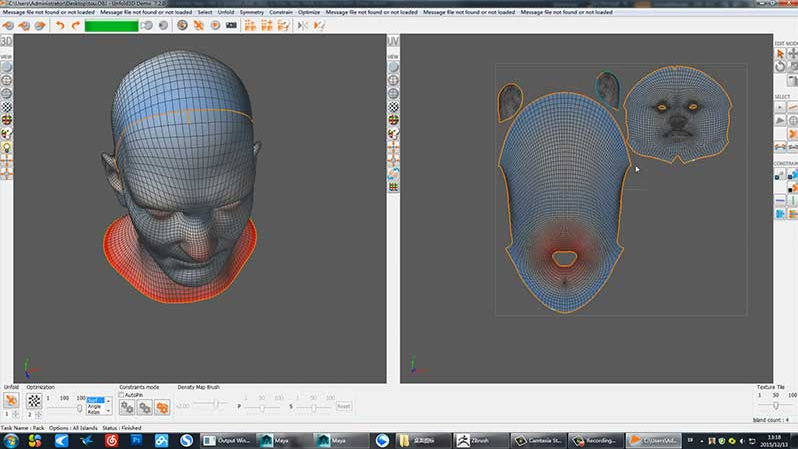
Task: Select the arrow pointer edit mode tool
Action: 780,54
